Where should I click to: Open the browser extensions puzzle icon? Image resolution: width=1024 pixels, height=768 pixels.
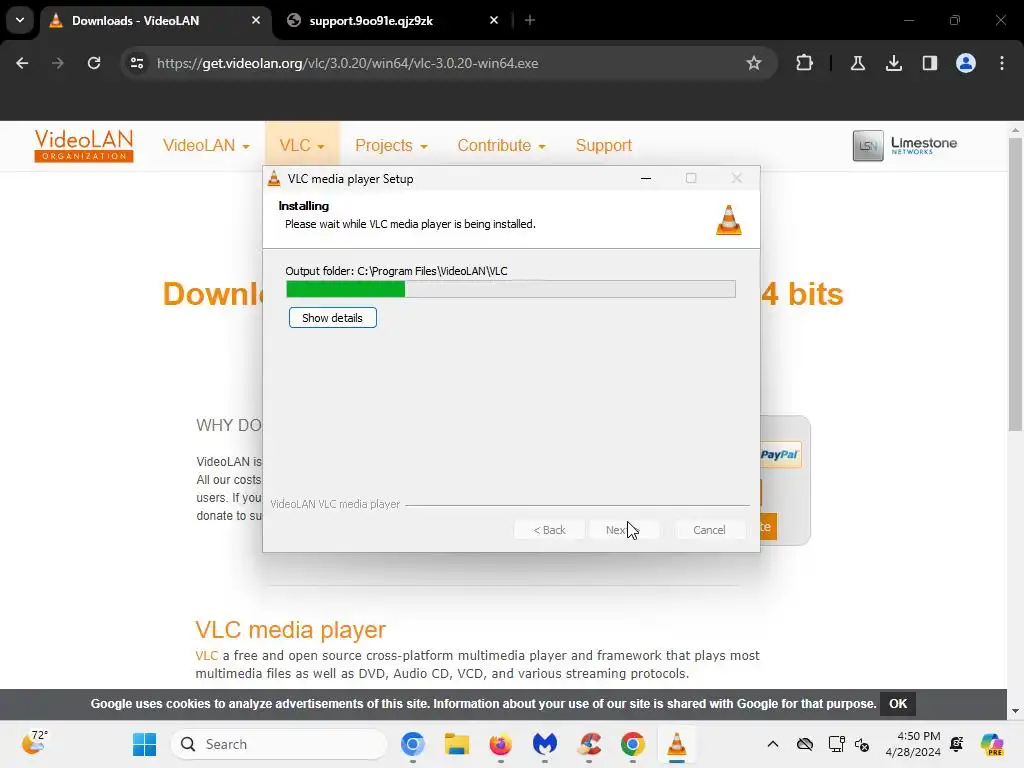point(805,63)
